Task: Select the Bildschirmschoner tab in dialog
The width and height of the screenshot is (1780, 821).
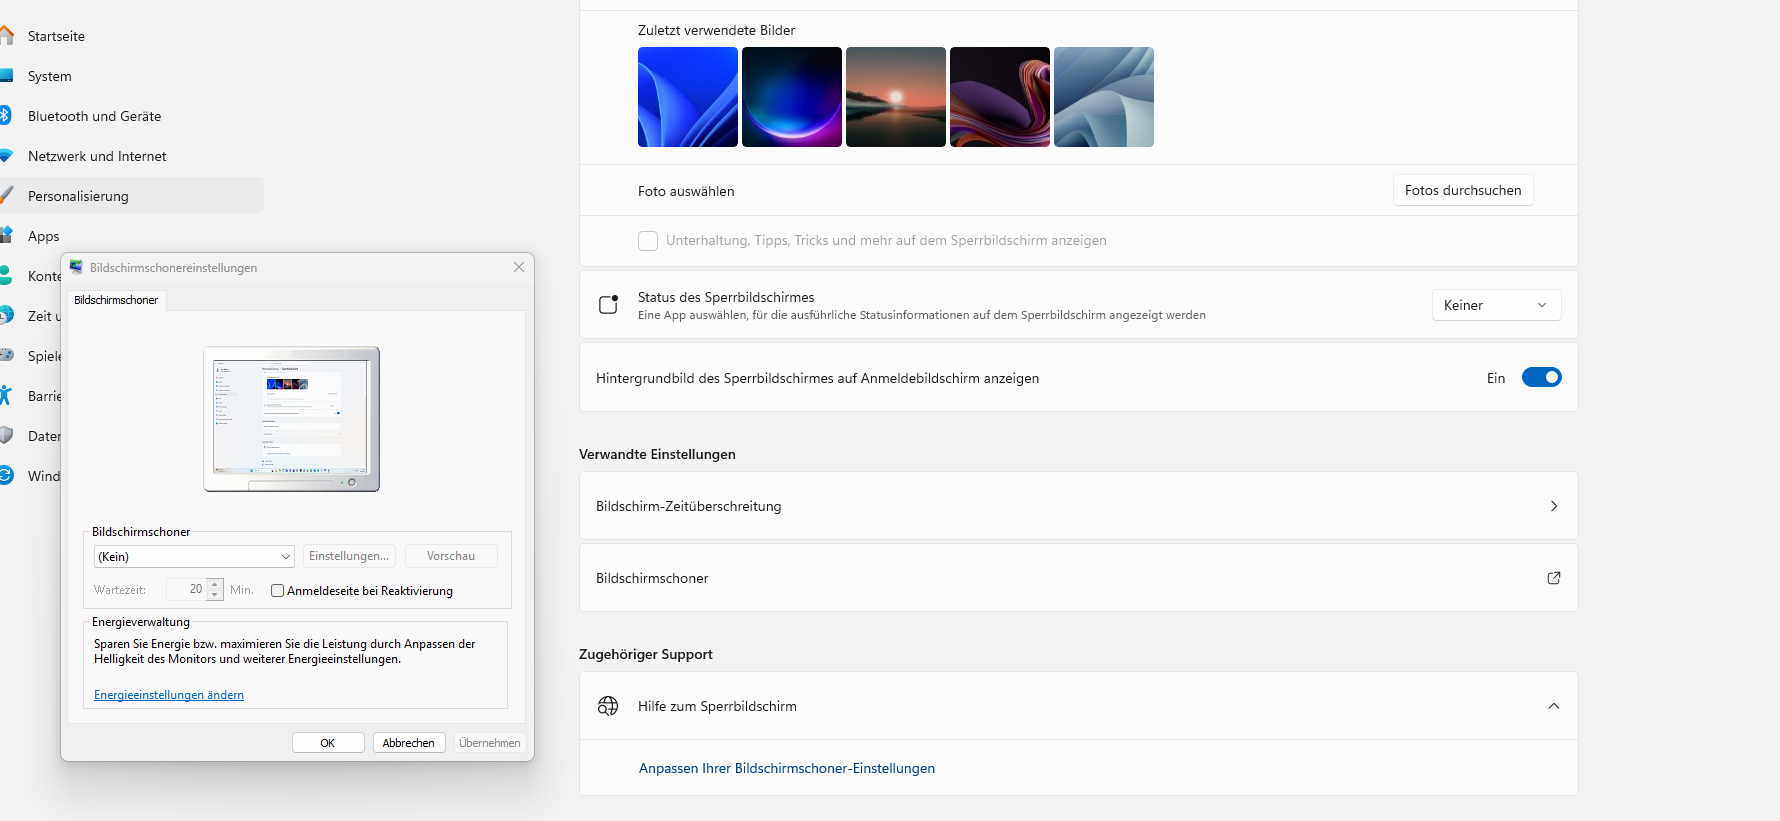Action: click(116, 300)
